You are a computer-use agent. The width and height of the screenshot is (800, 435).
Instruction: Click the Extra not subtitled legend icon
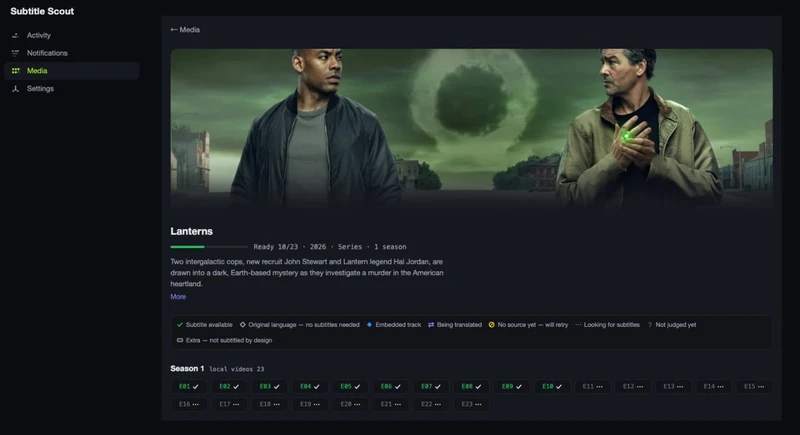pos(180,340)
